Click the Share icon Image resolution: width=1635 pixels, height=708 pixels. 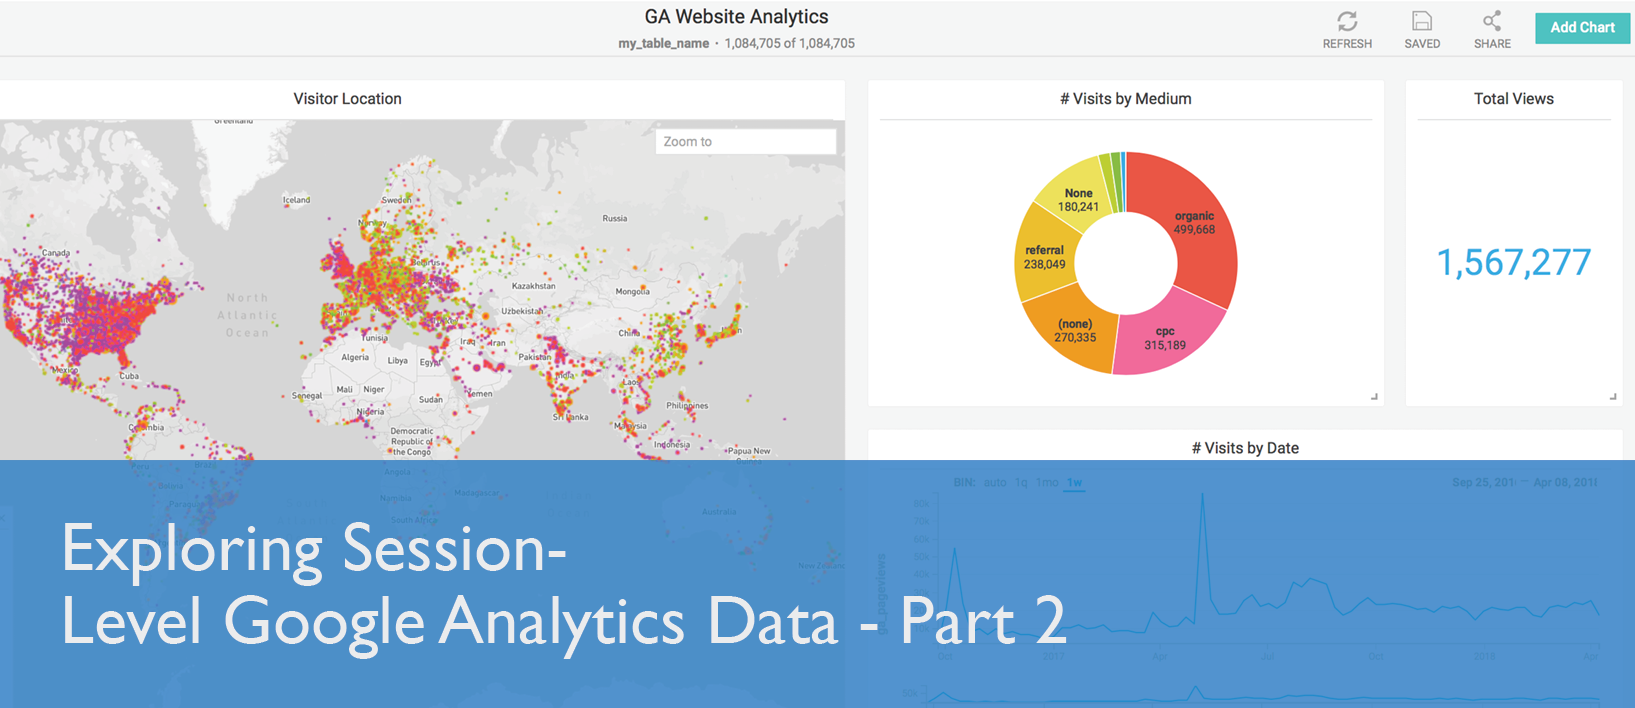pos(1492,21)
